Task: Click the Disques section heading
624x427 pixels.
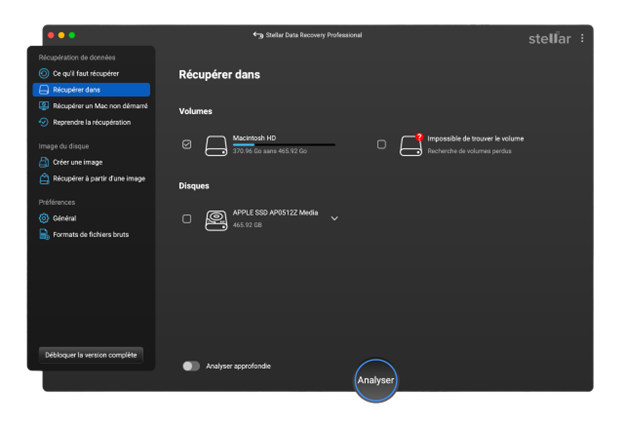Action: pyautogui.click(x=194, y=186)
